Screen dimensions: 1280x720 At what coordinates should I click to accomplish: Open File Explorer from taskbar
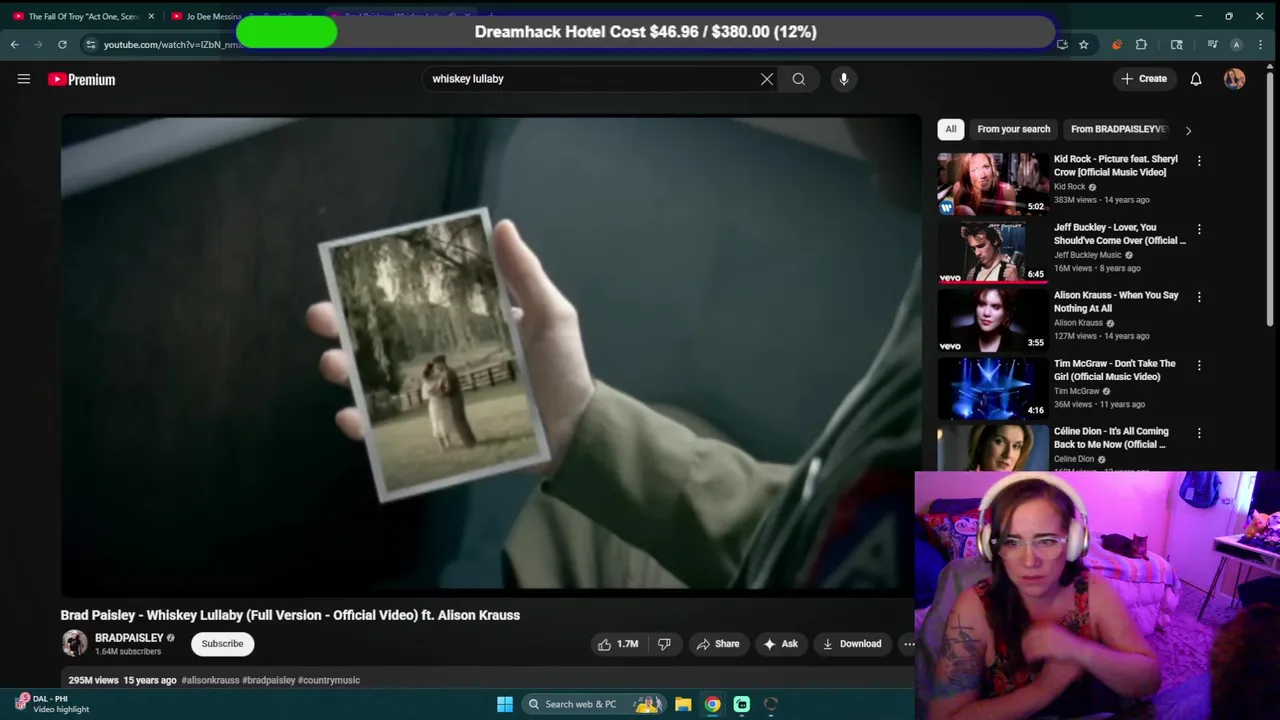(x=683, y=704)
